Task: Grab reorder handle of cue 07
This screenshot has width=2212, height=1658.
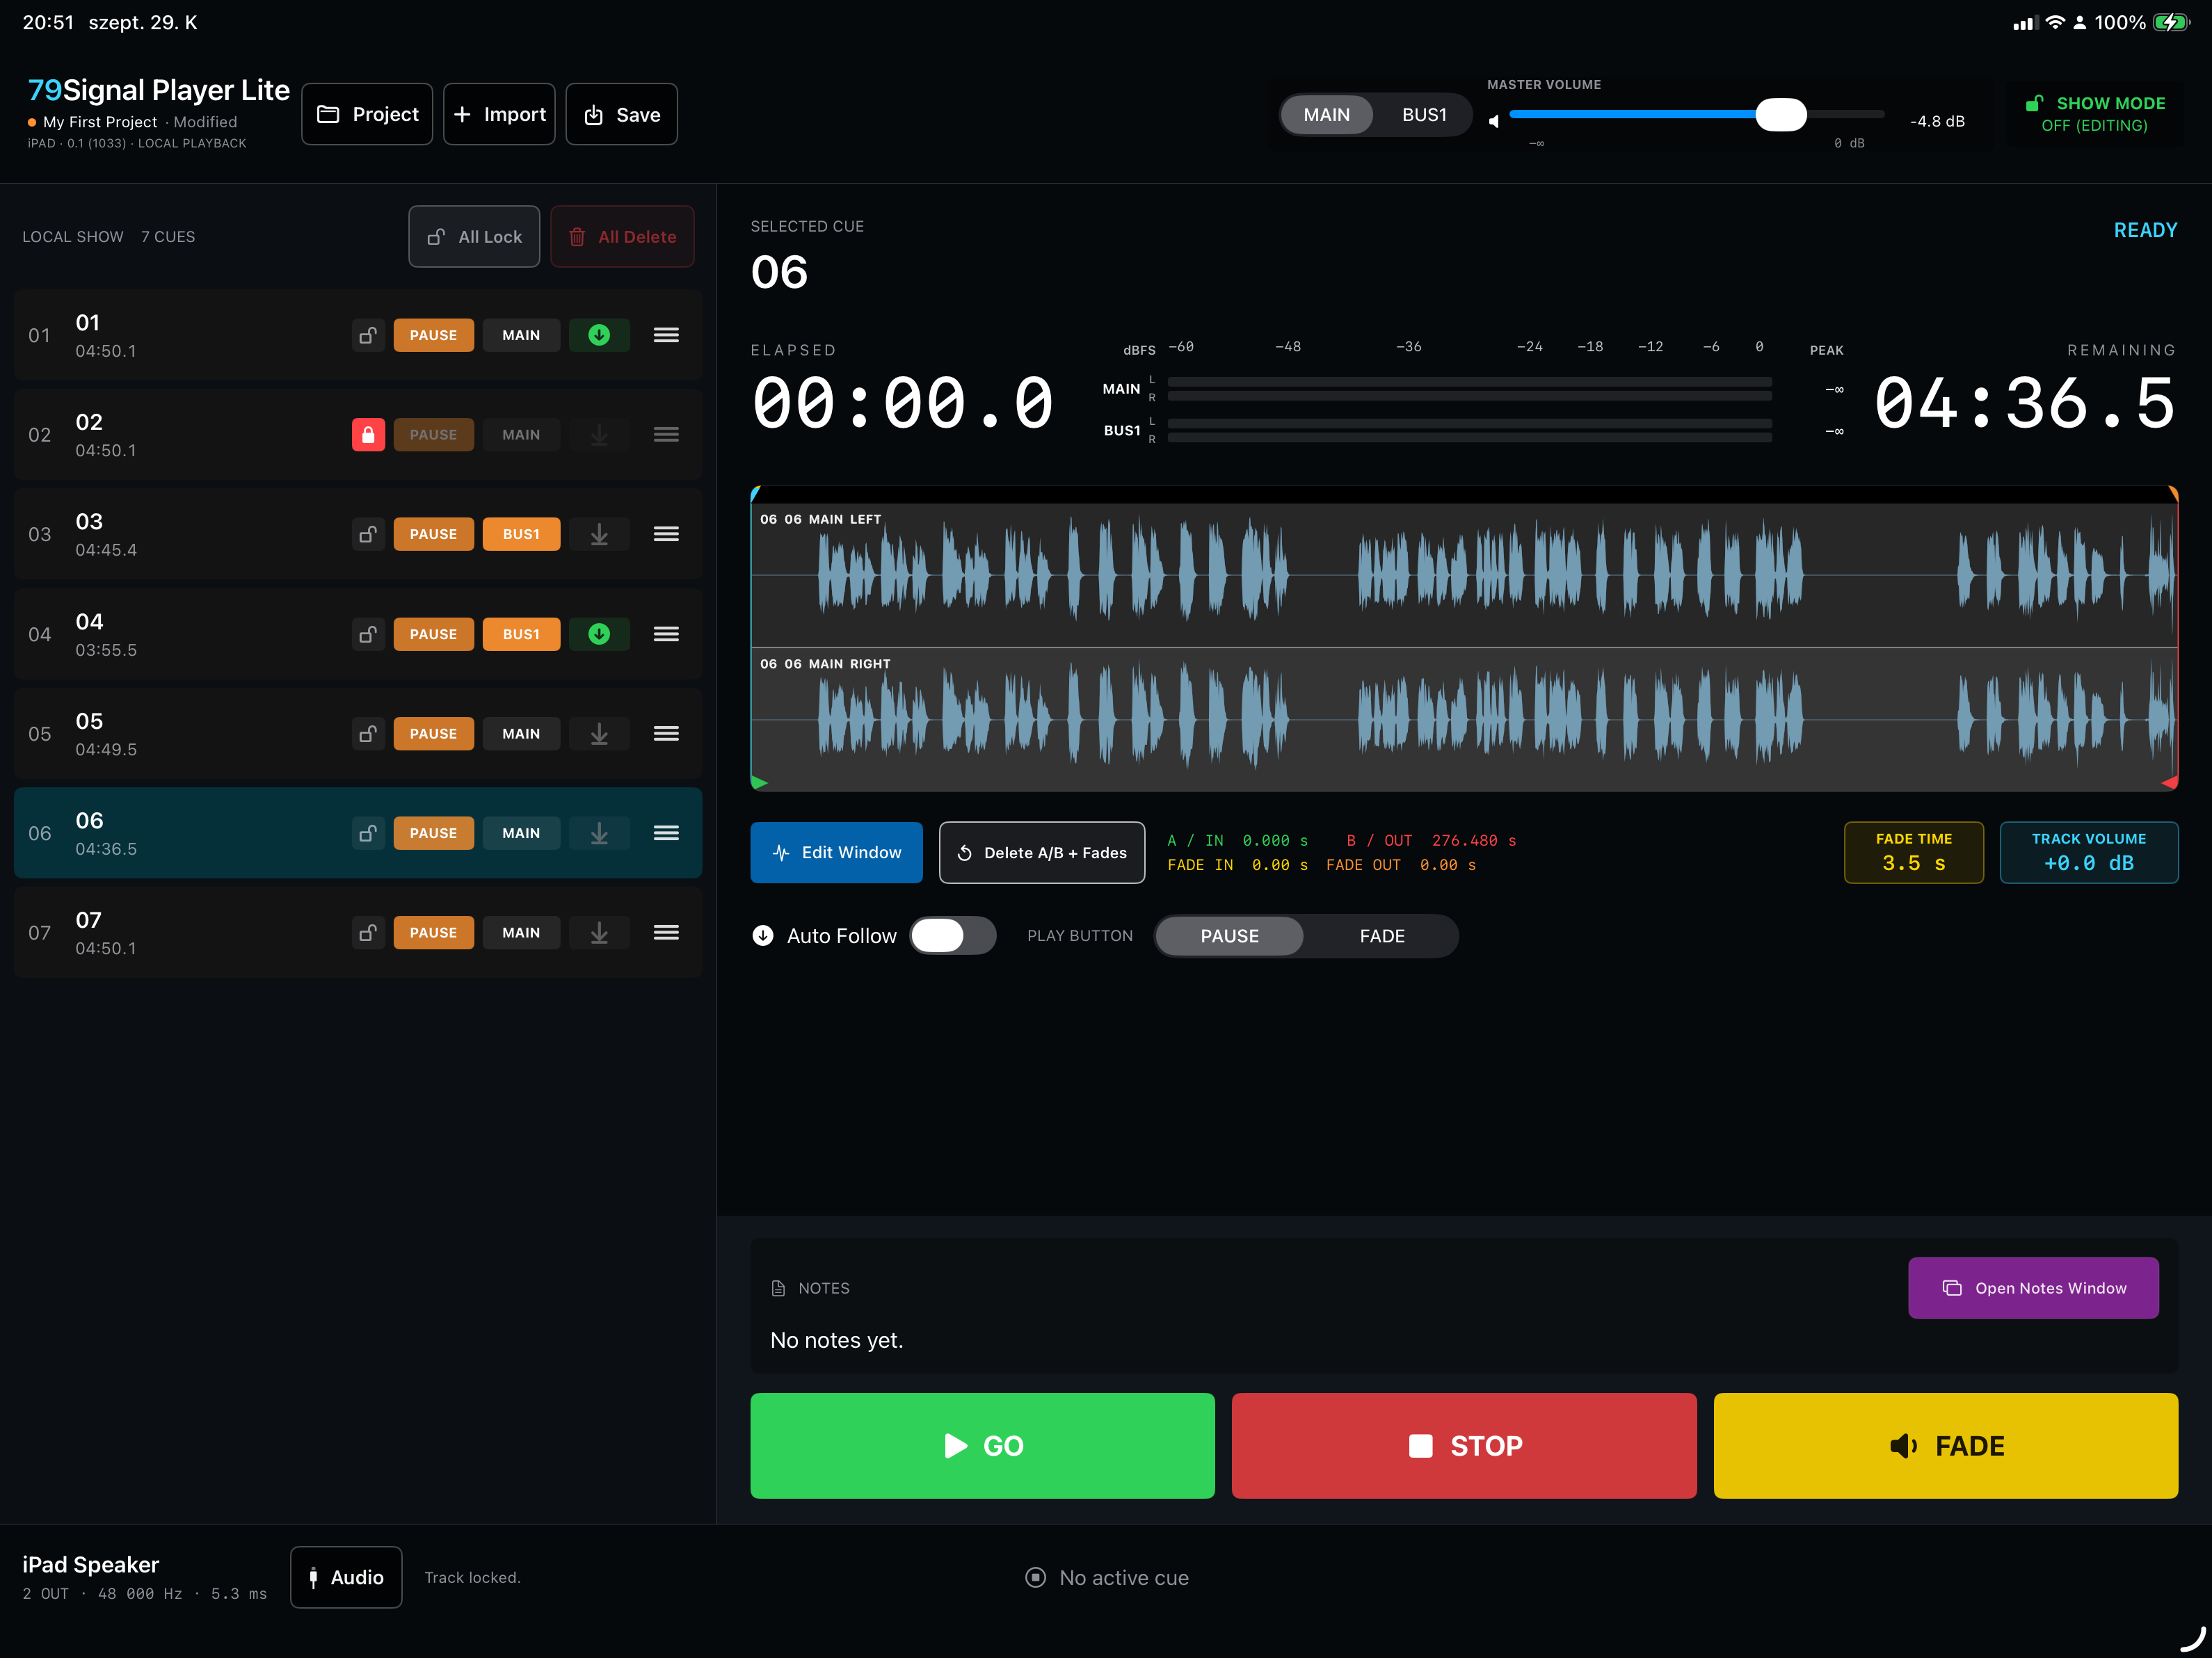Action: click(x=666, y=933)
